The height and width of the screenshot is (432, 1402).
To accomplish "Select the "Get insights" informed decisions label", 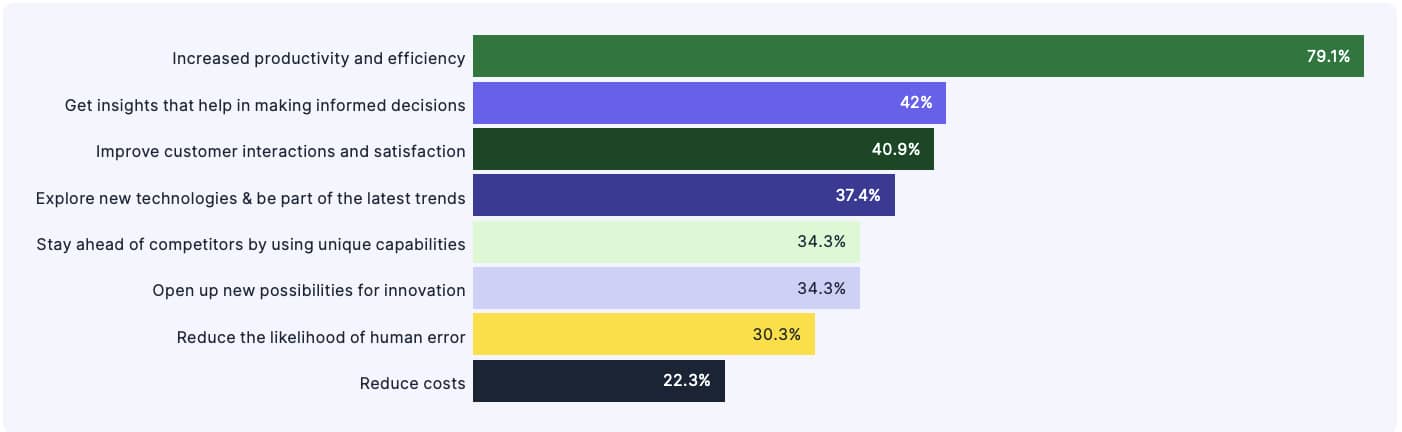I will point(265,105).
